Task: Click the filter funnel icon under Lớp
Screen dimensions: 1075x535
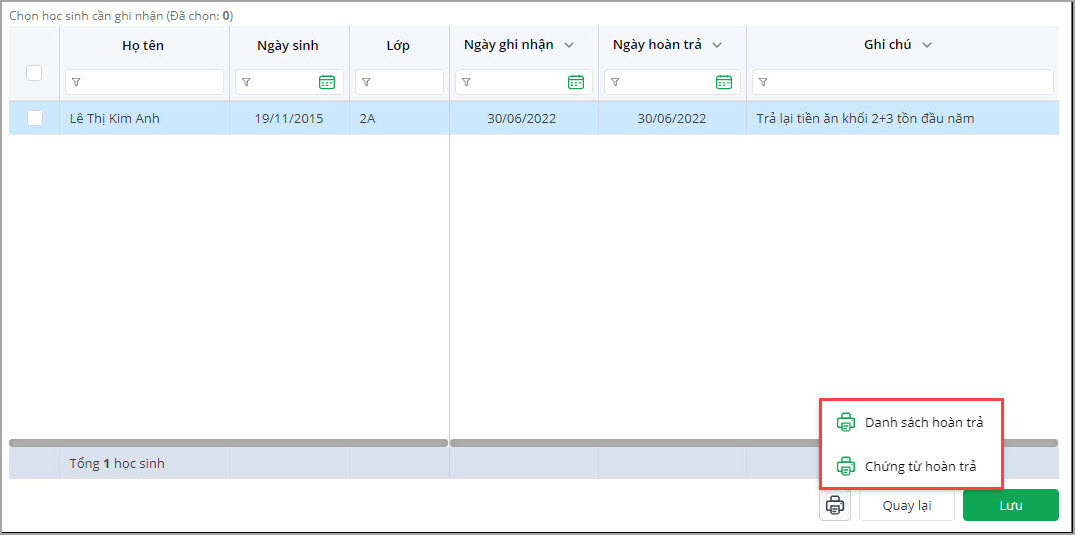Action: (366, 82)
